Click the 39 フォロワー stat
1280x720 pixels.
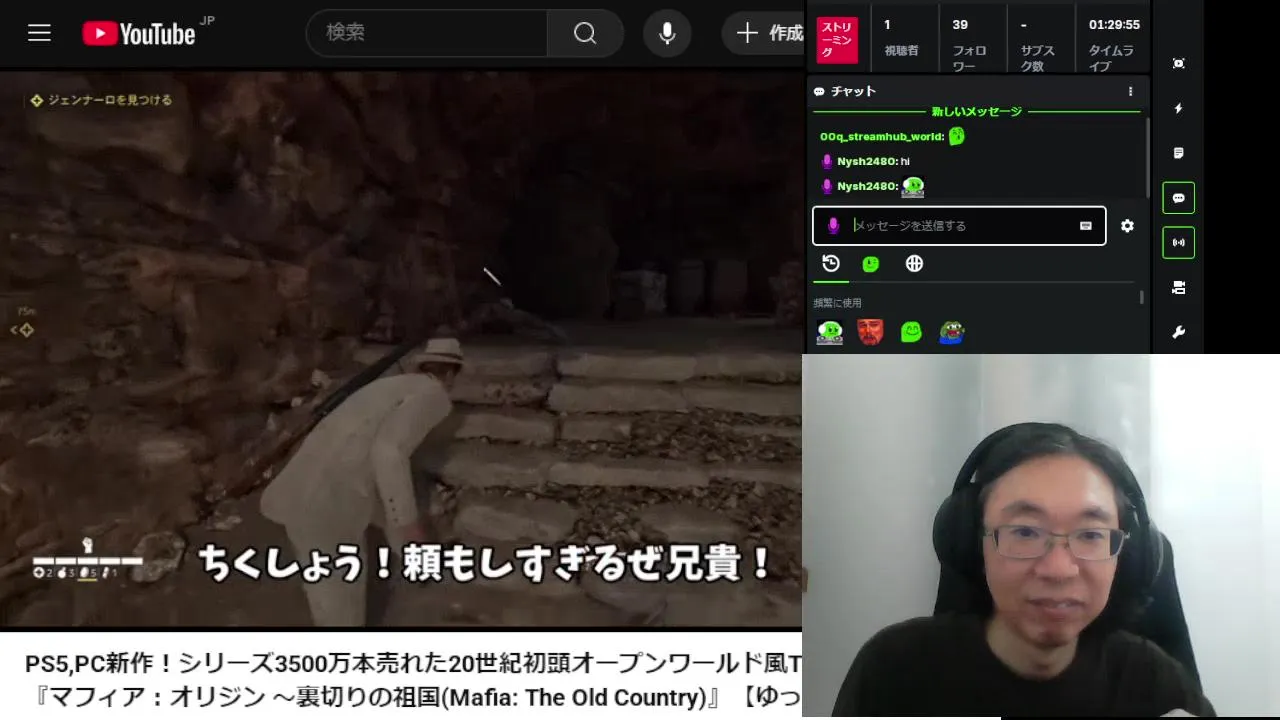970,44
